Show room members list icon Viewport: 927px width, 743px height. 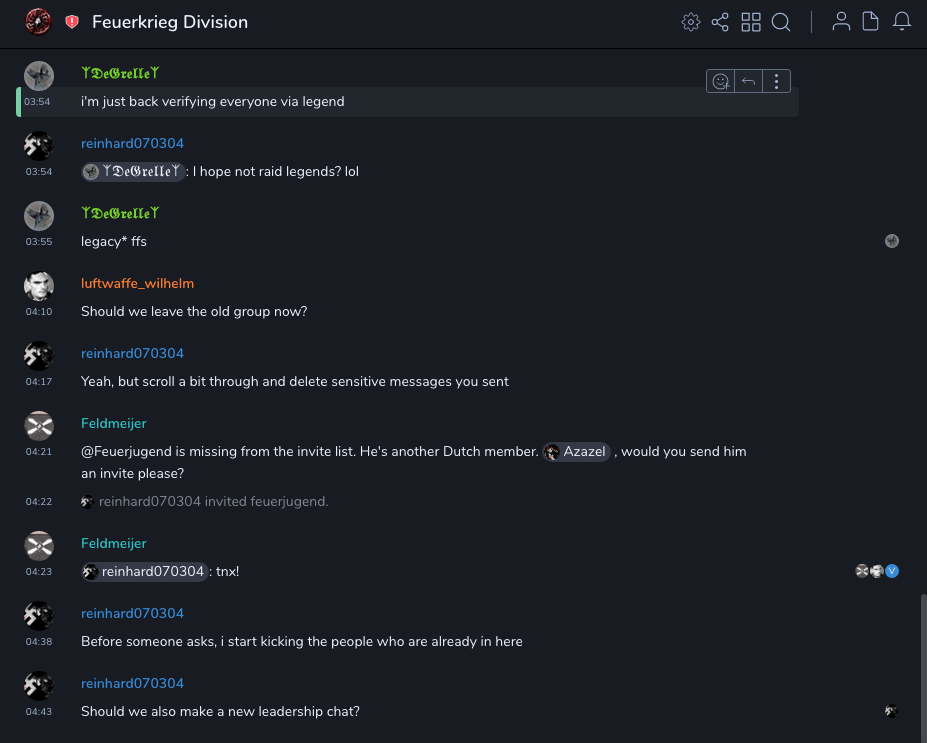[x=842, y=22]
